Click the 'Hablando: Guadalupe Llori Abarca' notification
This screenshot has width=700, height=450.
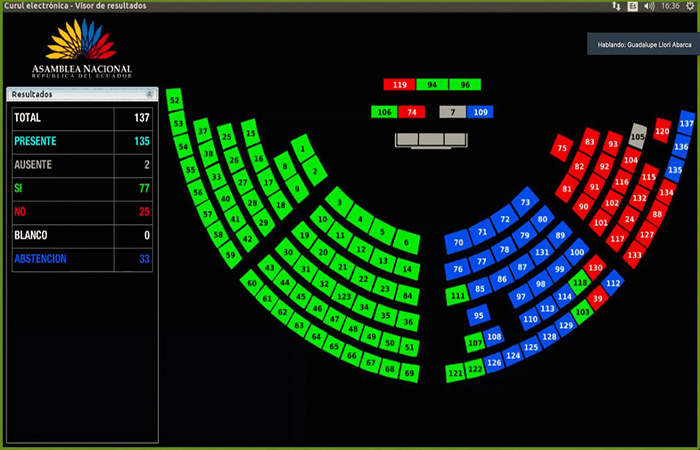(643, 44)
